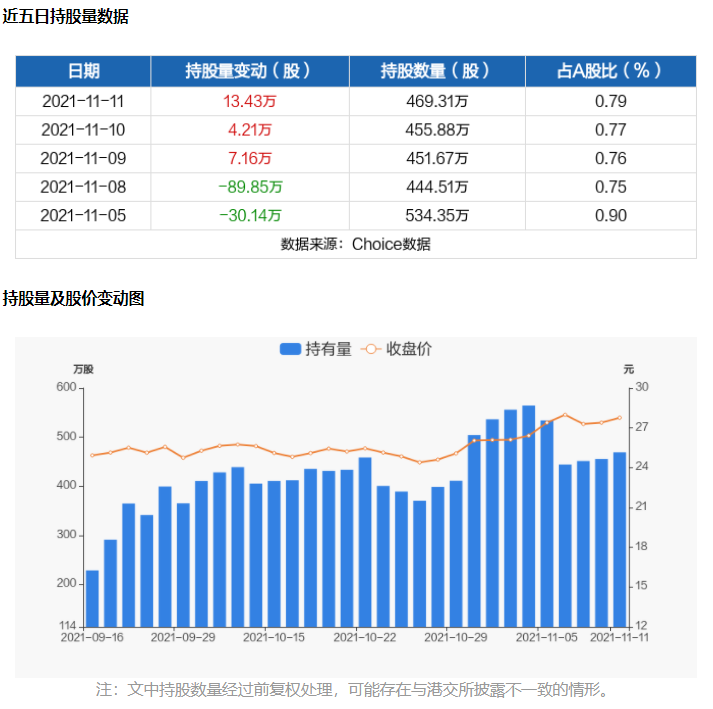This screenshot has height=709, width=713.
Task: Click the 2021-09-29 x-axis label
Action: (x=183, y=638)
